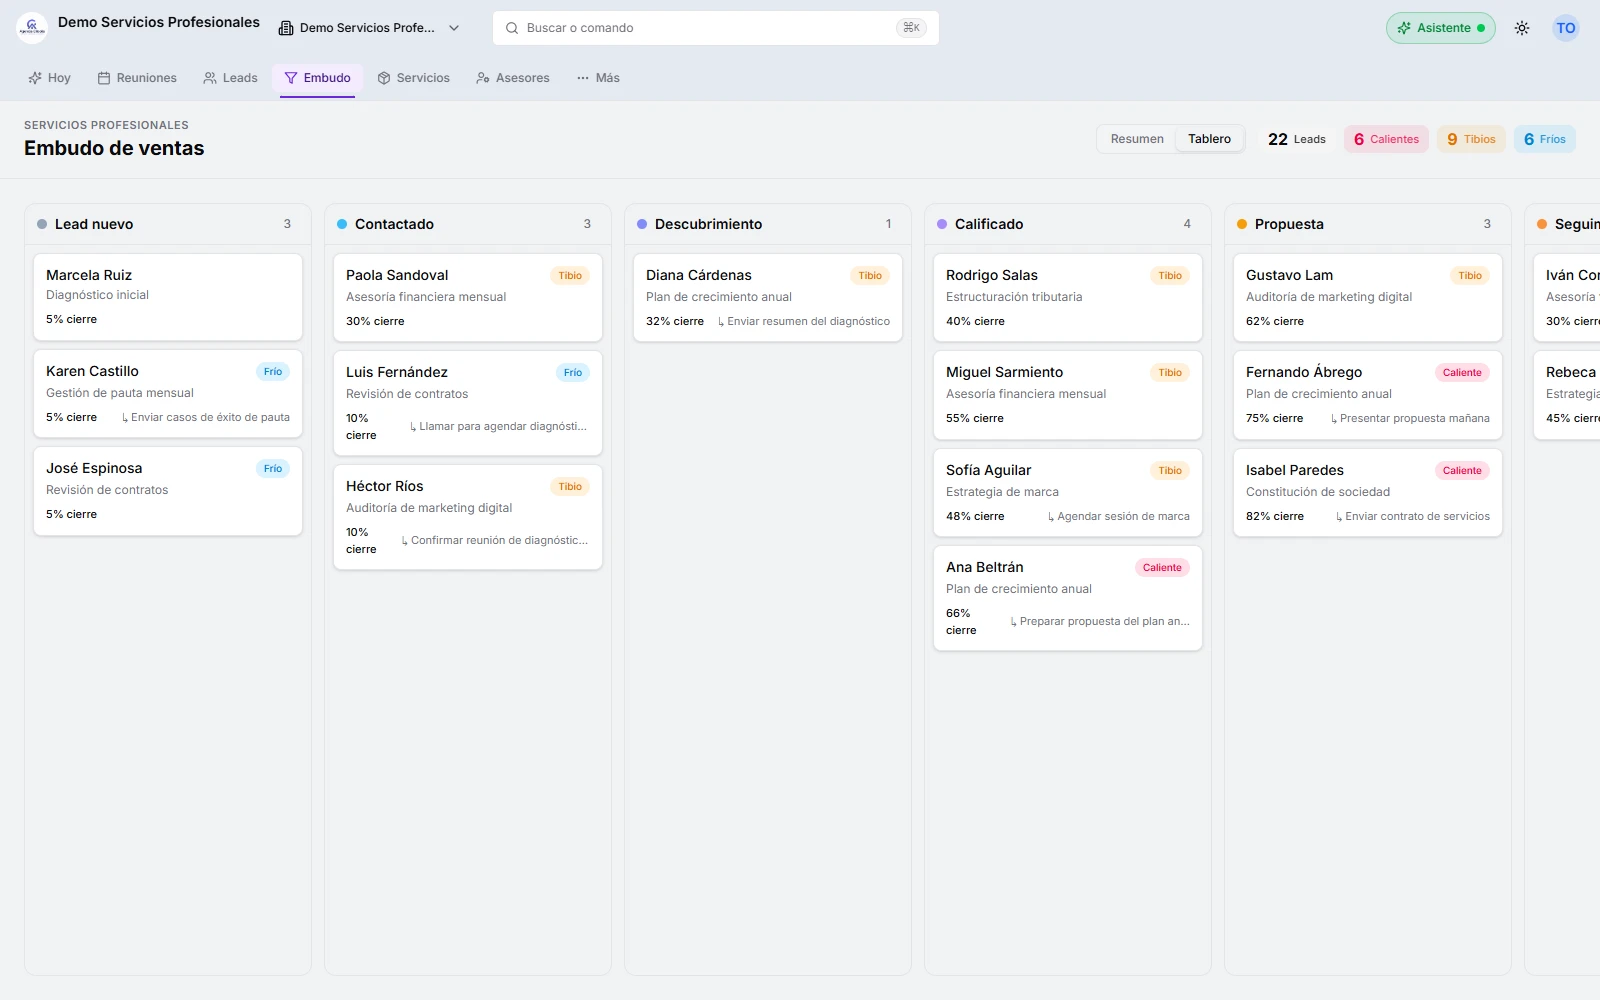Open the Isabel Paredes lead card

coord(1368,493)
